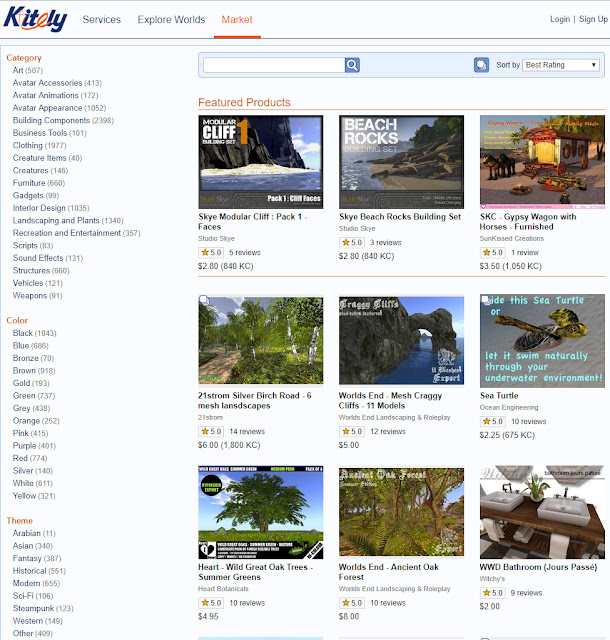The height and width of the screenshot is (640, 610).
Task: Open the Sort by Best Rating dropdown
Action: coord(561,65)
